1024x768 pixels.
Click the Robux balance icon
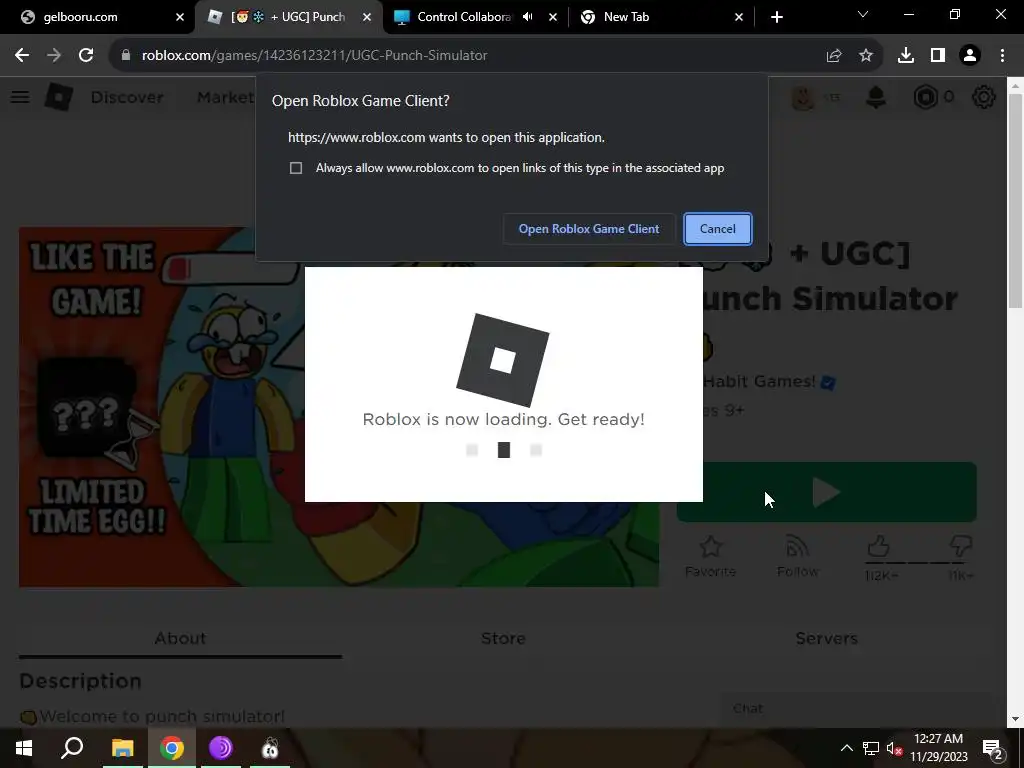tap(925, 97)
